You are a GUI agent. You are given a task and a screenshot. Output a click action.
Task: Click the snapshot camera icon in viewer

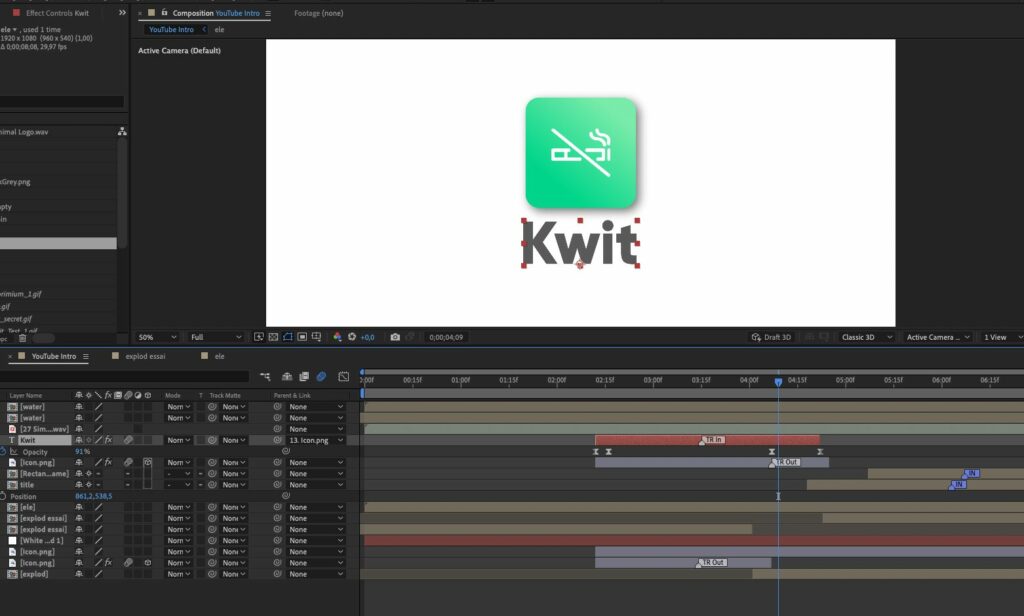tap(395, 338)
